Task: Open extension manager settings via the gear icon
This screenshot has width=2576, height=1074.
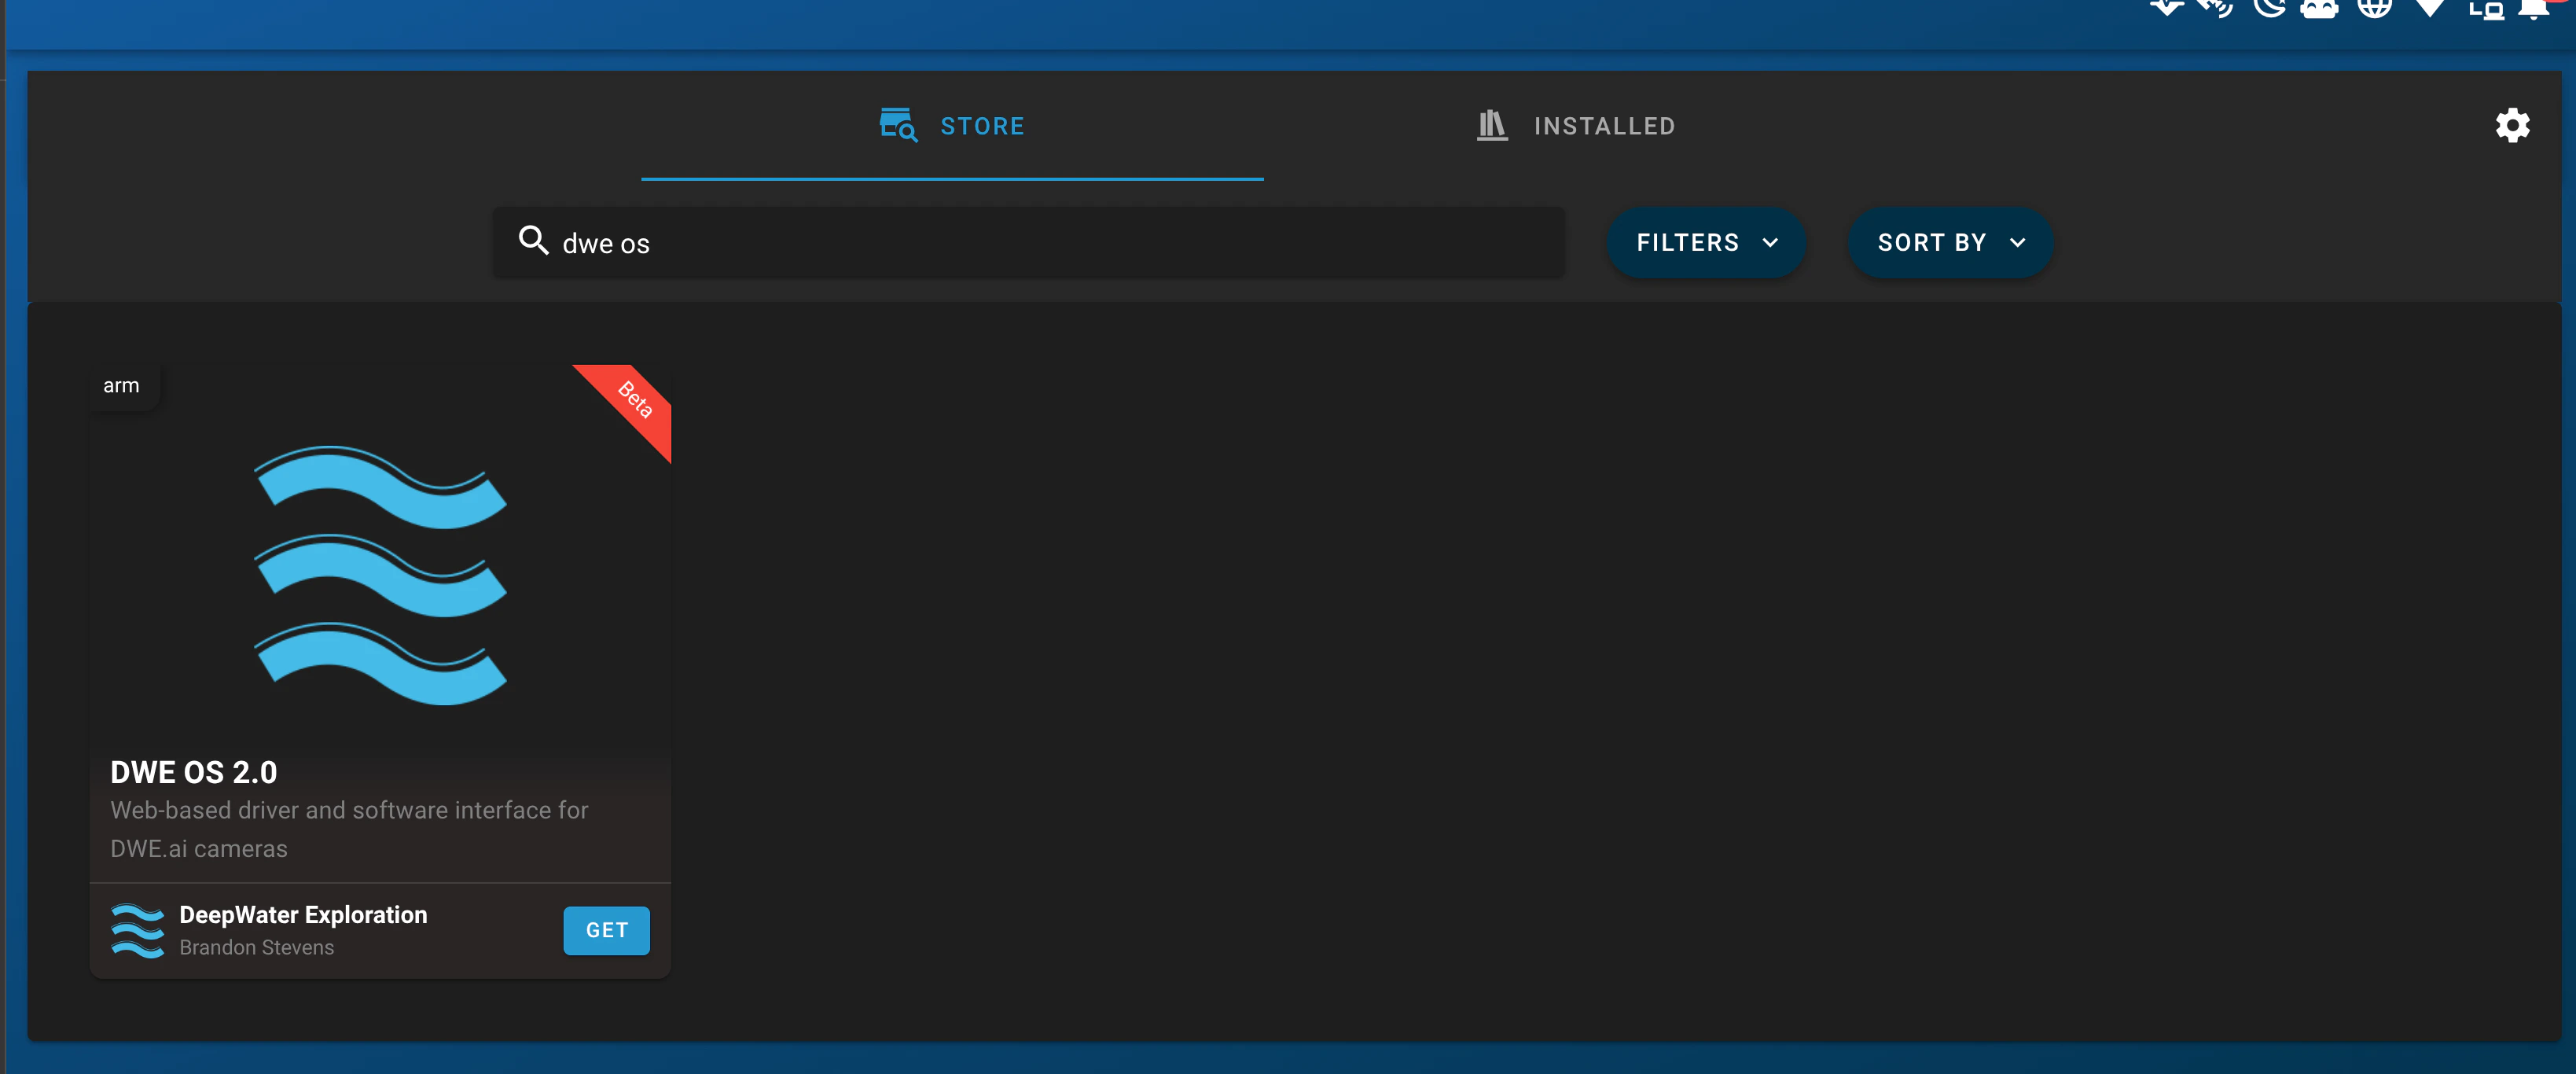Action: (x=2513, y=125)
